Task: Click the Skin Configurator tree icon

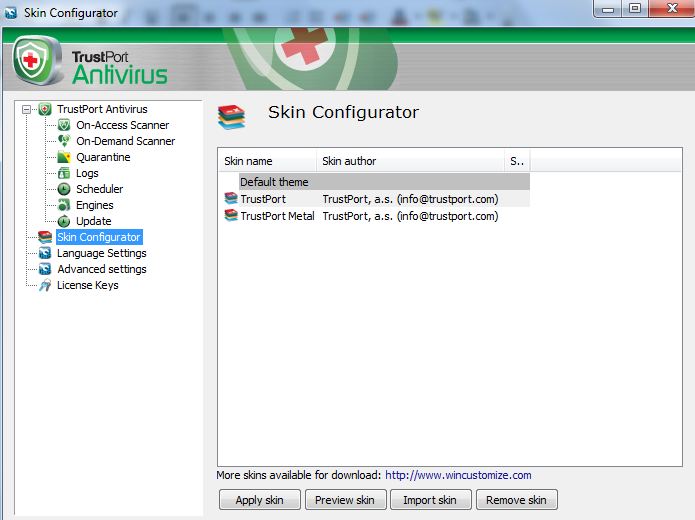Action: [45, 237]
